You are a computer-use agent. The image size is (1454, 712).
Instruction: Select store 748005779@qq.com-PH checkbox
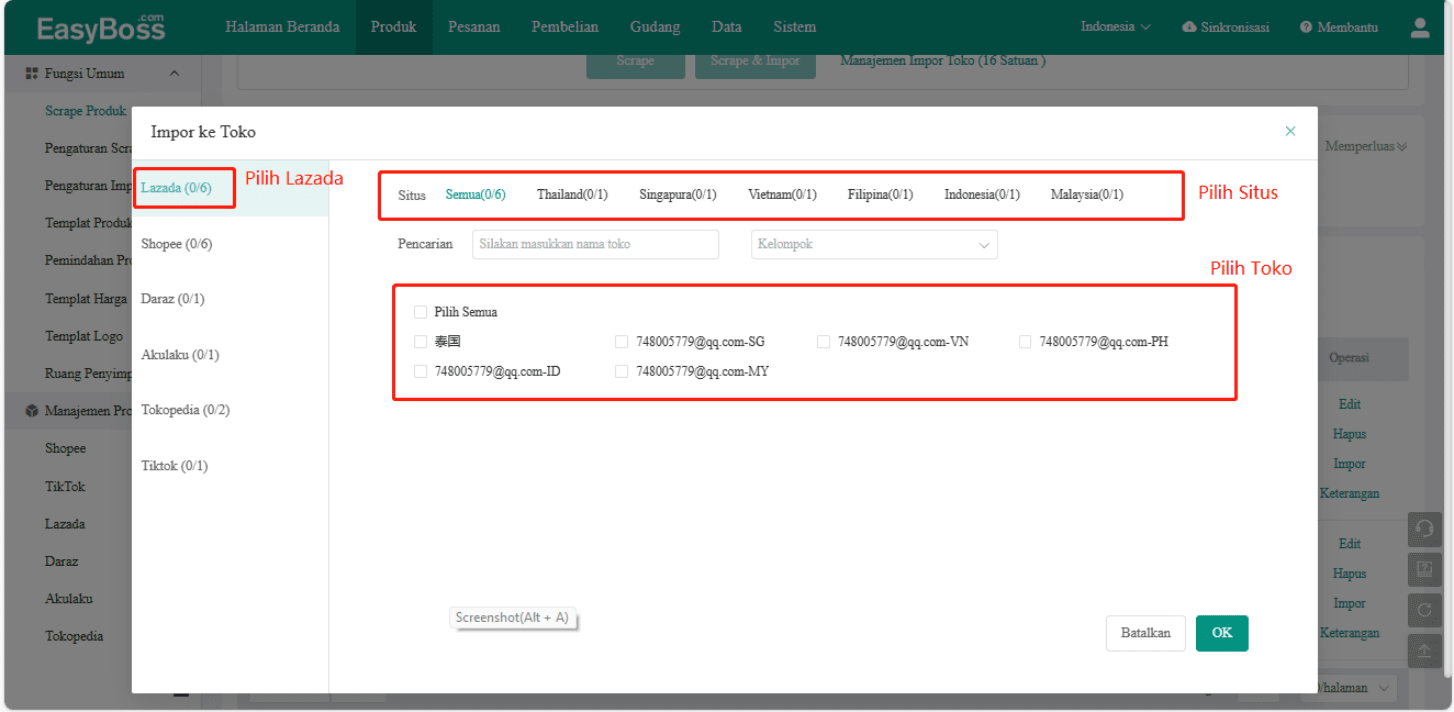point(1026,342)
